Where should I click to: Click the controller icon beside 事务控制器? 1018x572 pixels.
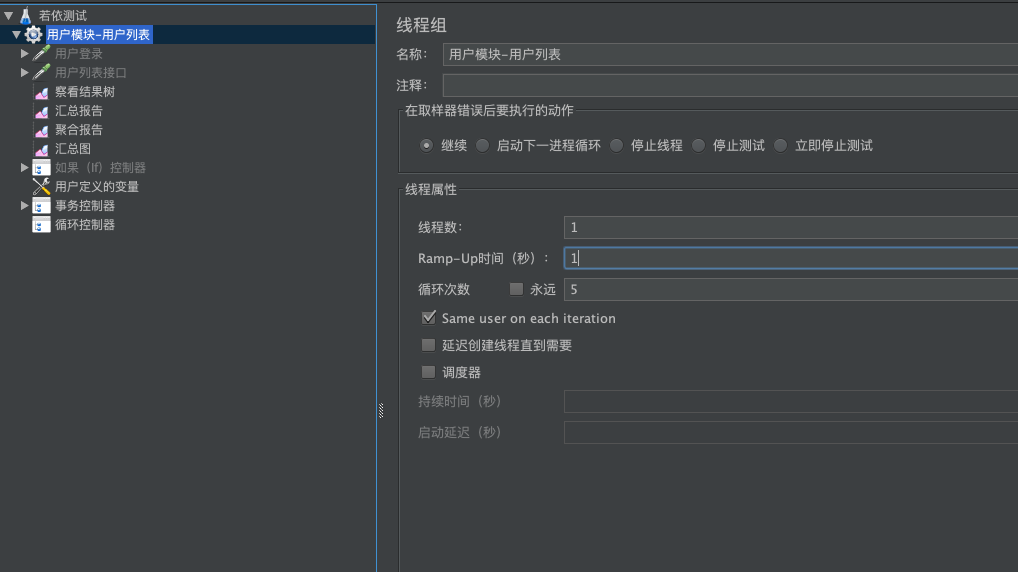pyautogui.click(x=41, y=206)
